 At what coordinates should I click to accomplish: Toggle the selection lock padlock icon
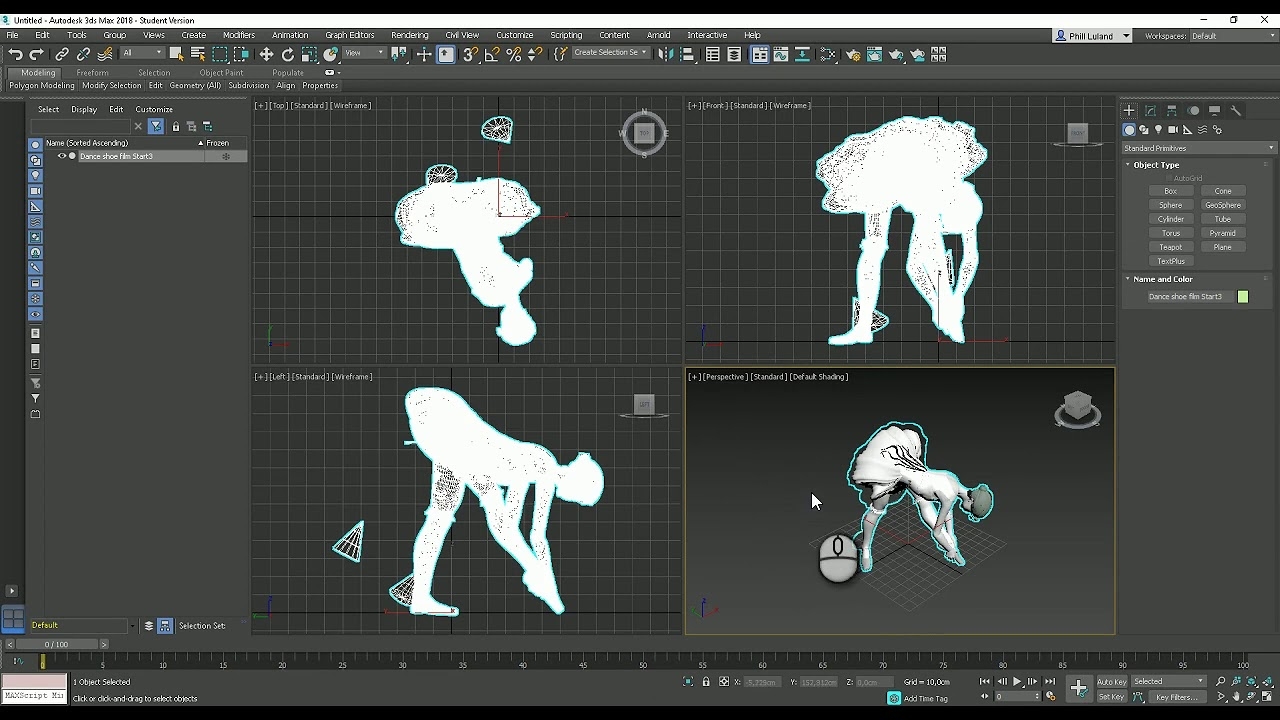coord(706,682)
